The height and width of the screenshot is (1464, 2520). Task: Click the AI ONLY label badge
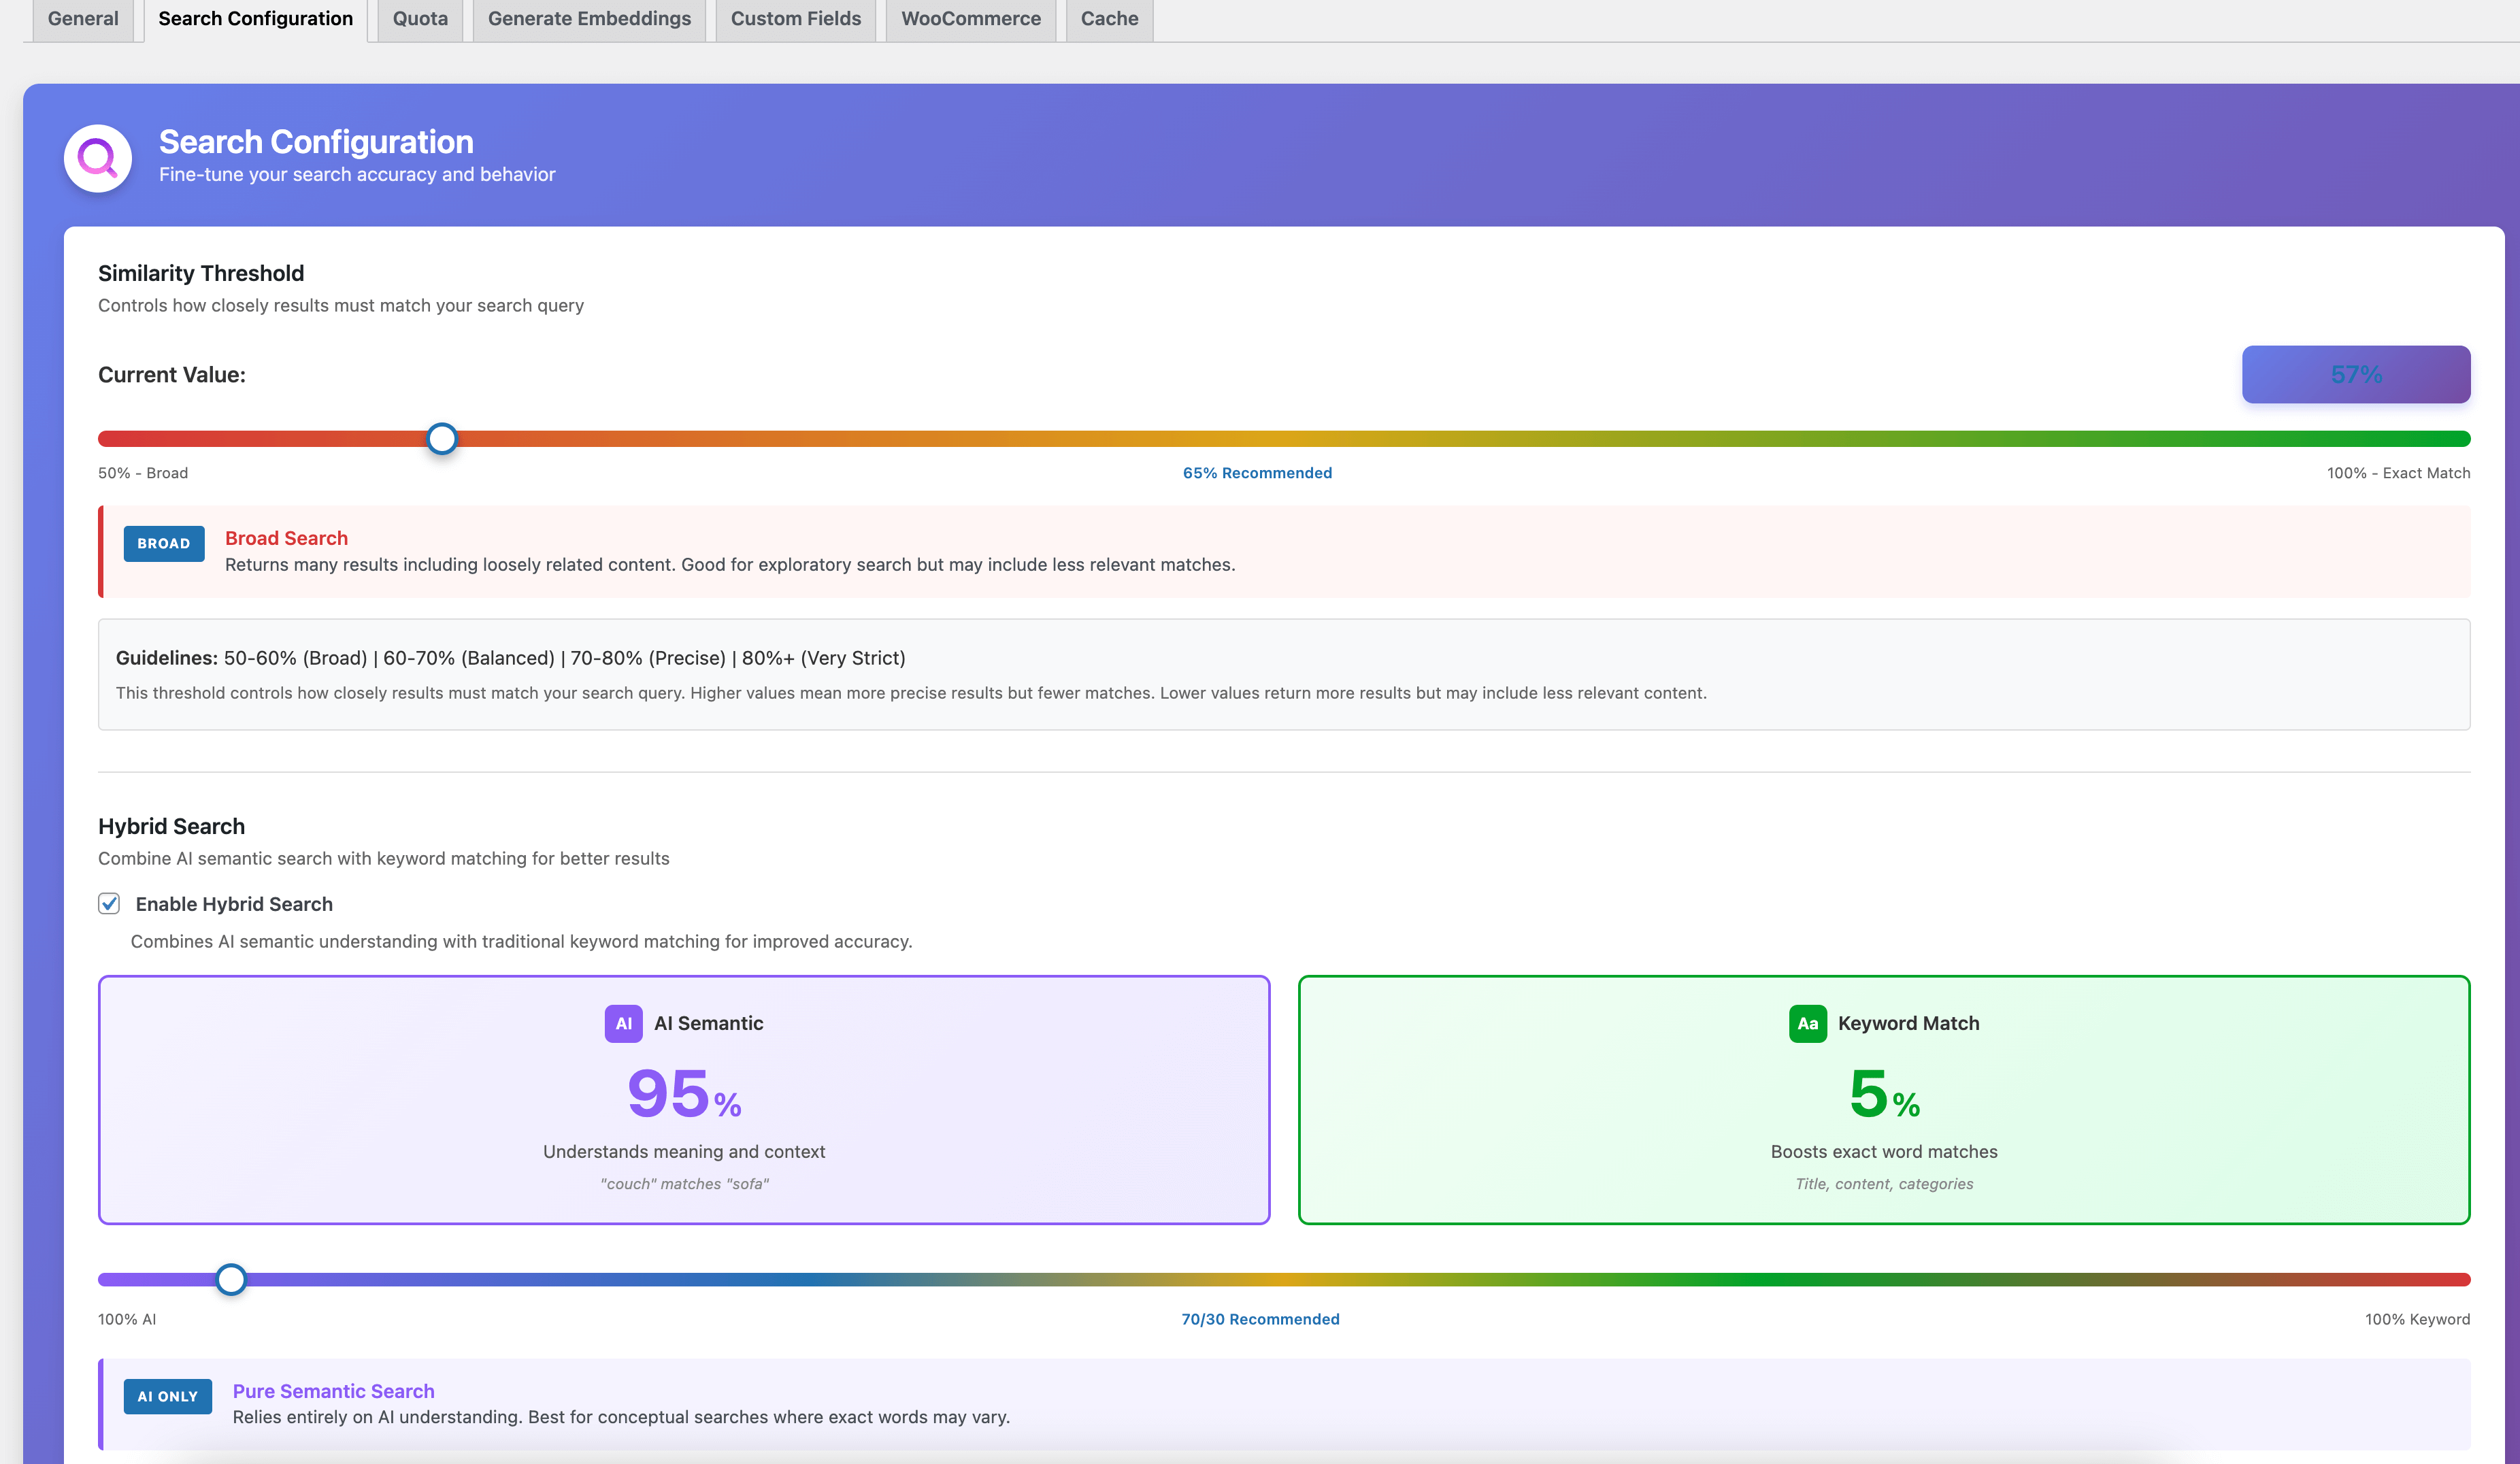coord(167,1396)
